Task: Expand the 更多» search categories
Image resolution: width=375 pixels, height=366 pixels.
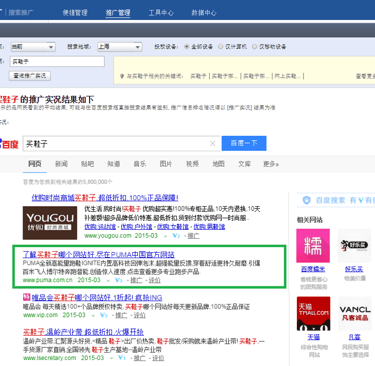Action: (x=271, y=164)
